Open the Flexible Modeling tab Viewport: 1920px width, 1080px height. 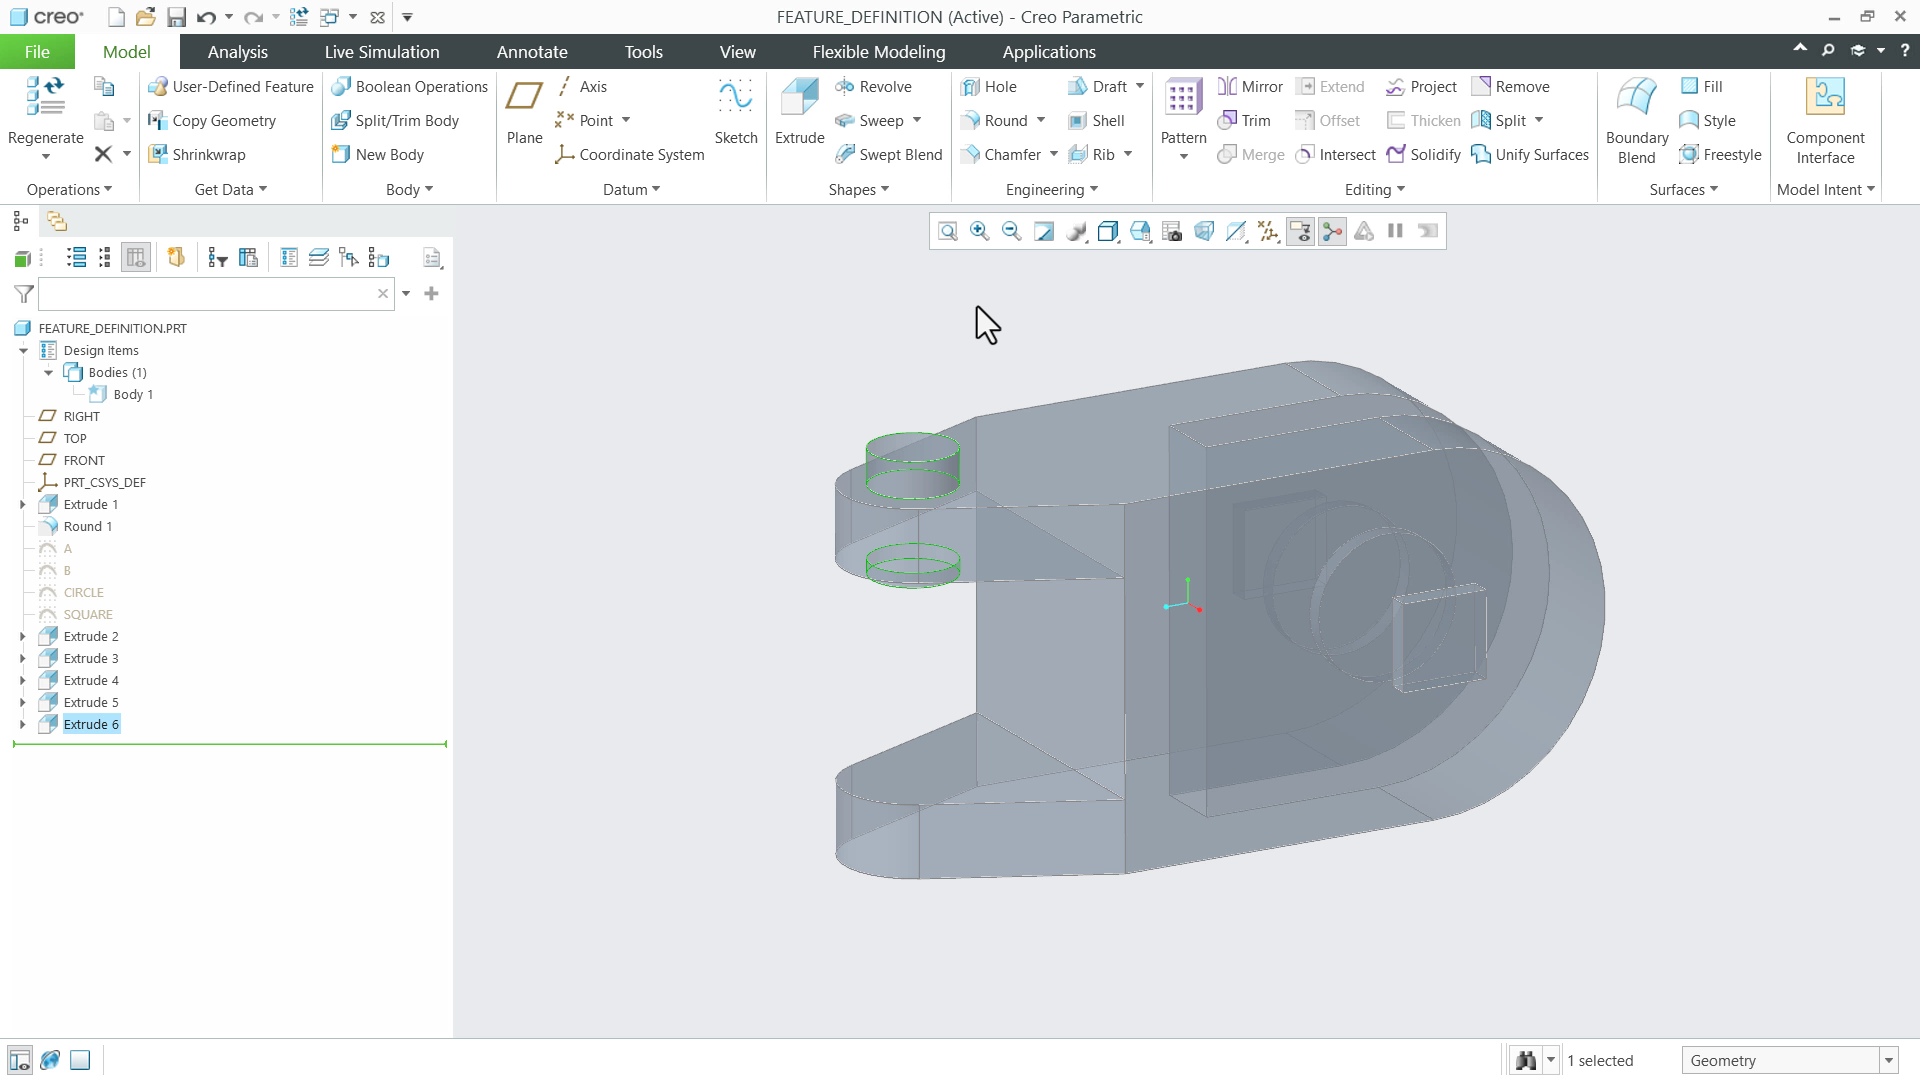coord(879,52)
